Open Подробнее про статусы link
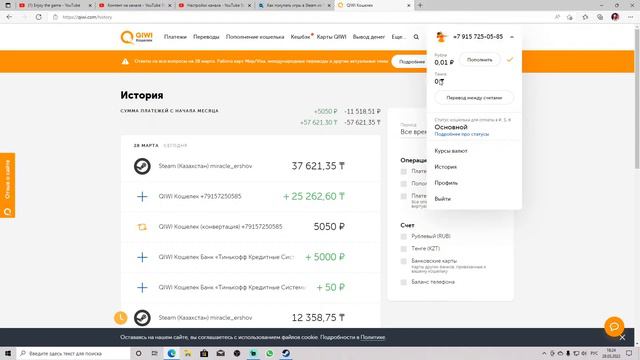 462,134
